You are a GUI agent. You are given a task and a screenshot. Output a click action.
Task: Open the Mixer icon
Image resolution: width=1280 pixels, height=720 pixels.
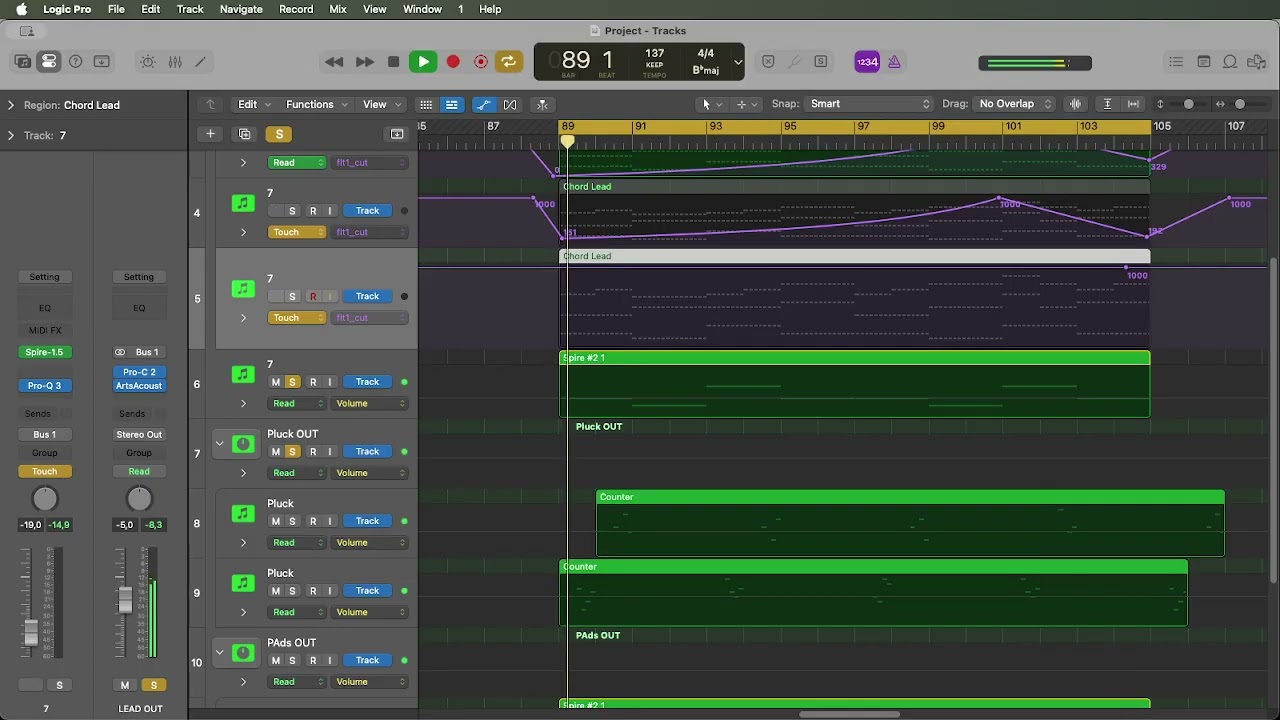coord(175,62)
